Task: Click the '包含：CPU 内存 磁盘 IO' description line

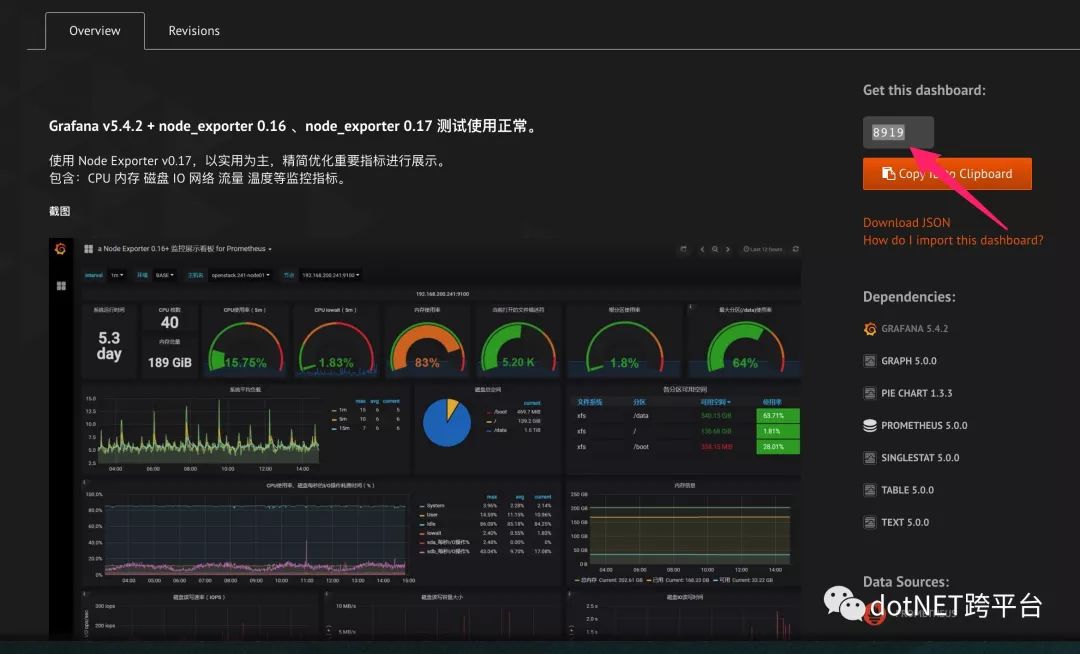Action: click(198, 178)
